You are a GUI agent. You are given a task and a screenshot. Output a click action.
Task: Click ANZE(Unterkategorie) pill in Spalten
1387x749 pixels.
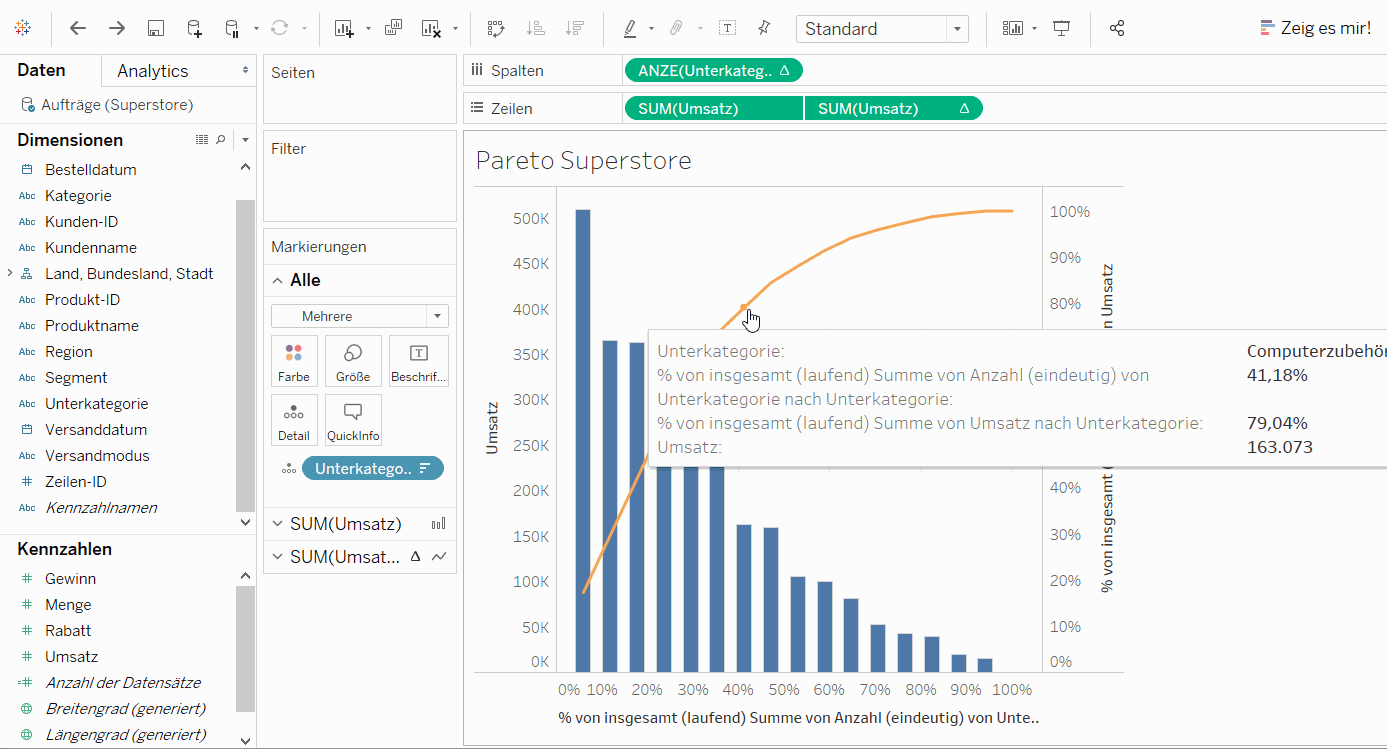pyautogui.click(x=713, y=71)
